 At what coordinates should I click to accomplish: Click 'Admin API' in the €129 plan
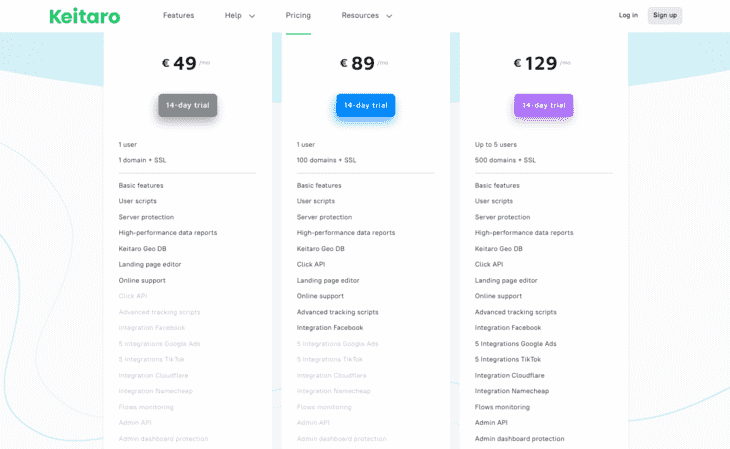tap(491, 422)
